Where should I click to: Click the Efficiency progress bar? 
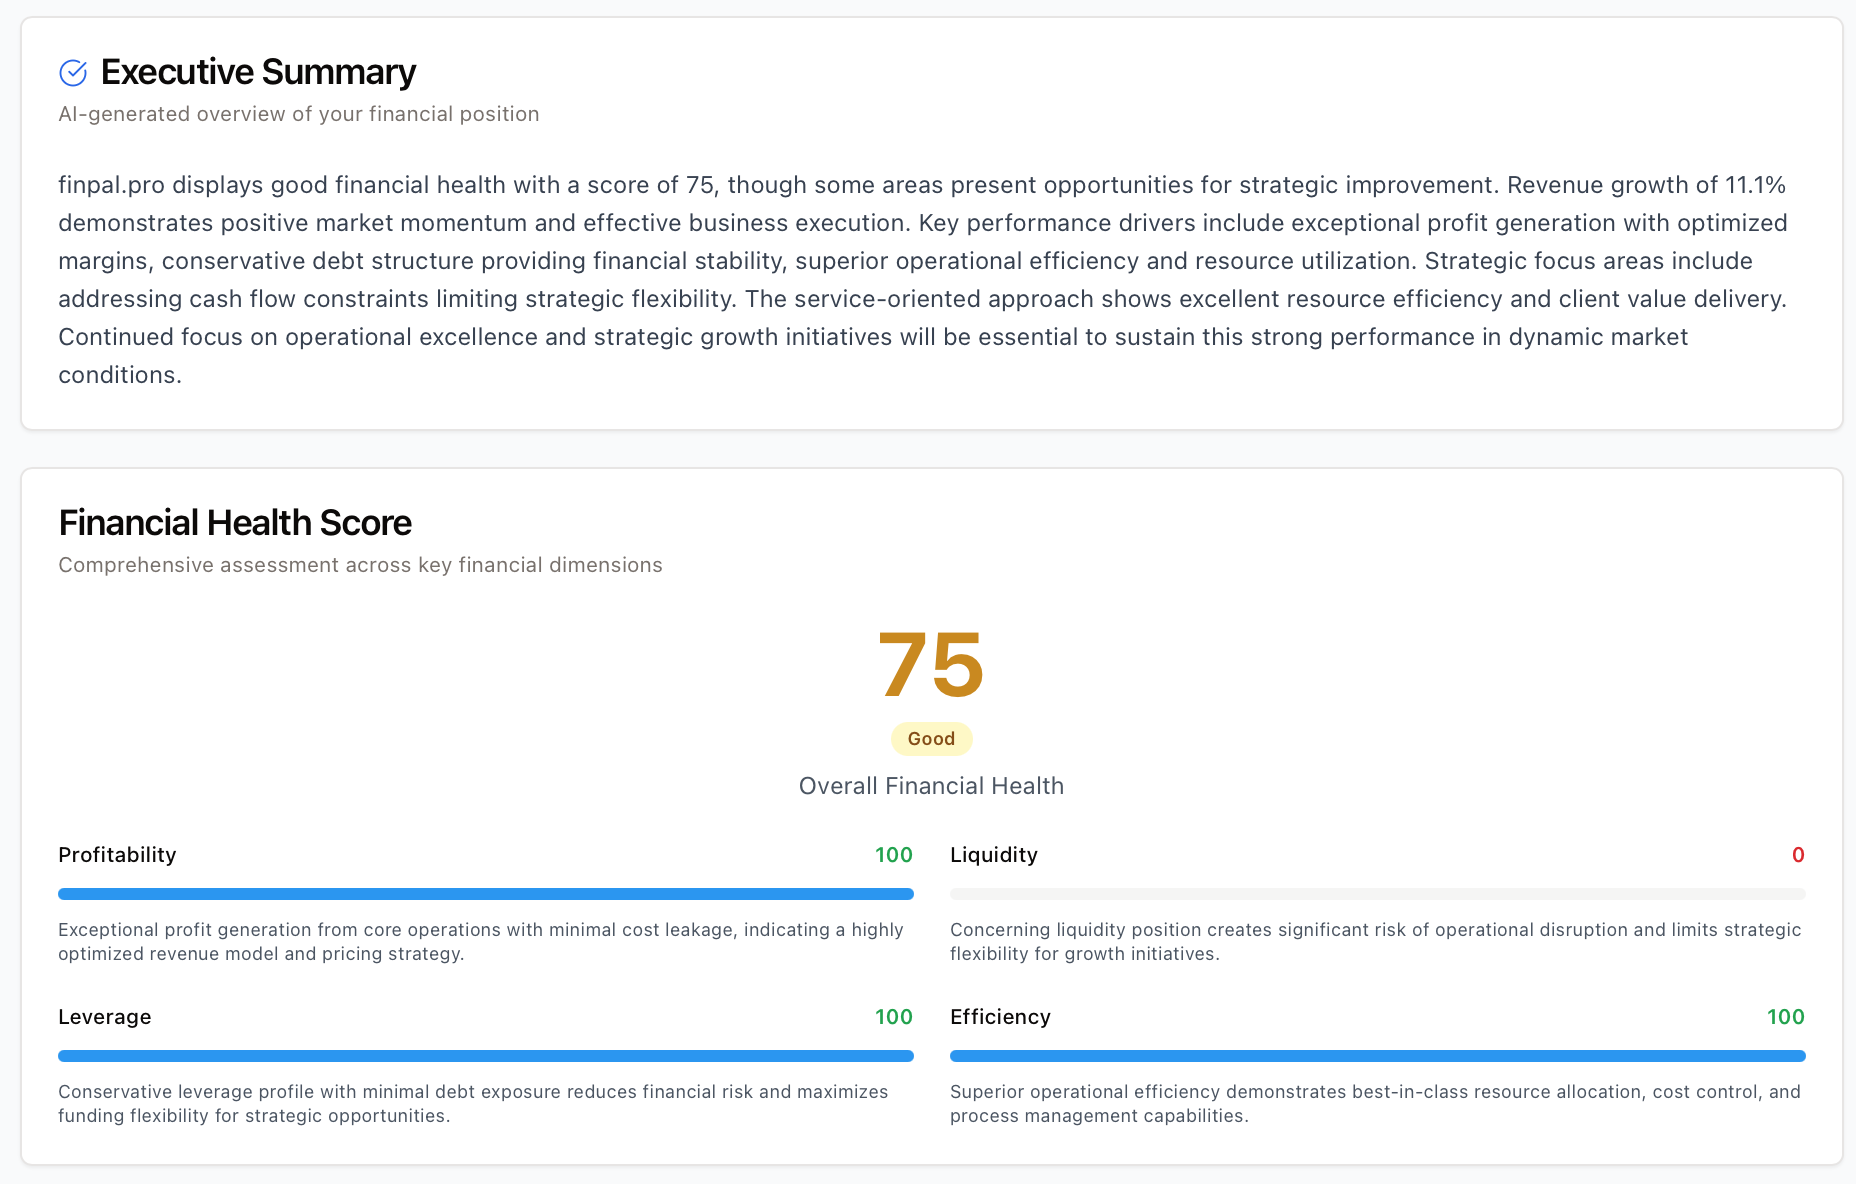click(x=1378, y=1056)
